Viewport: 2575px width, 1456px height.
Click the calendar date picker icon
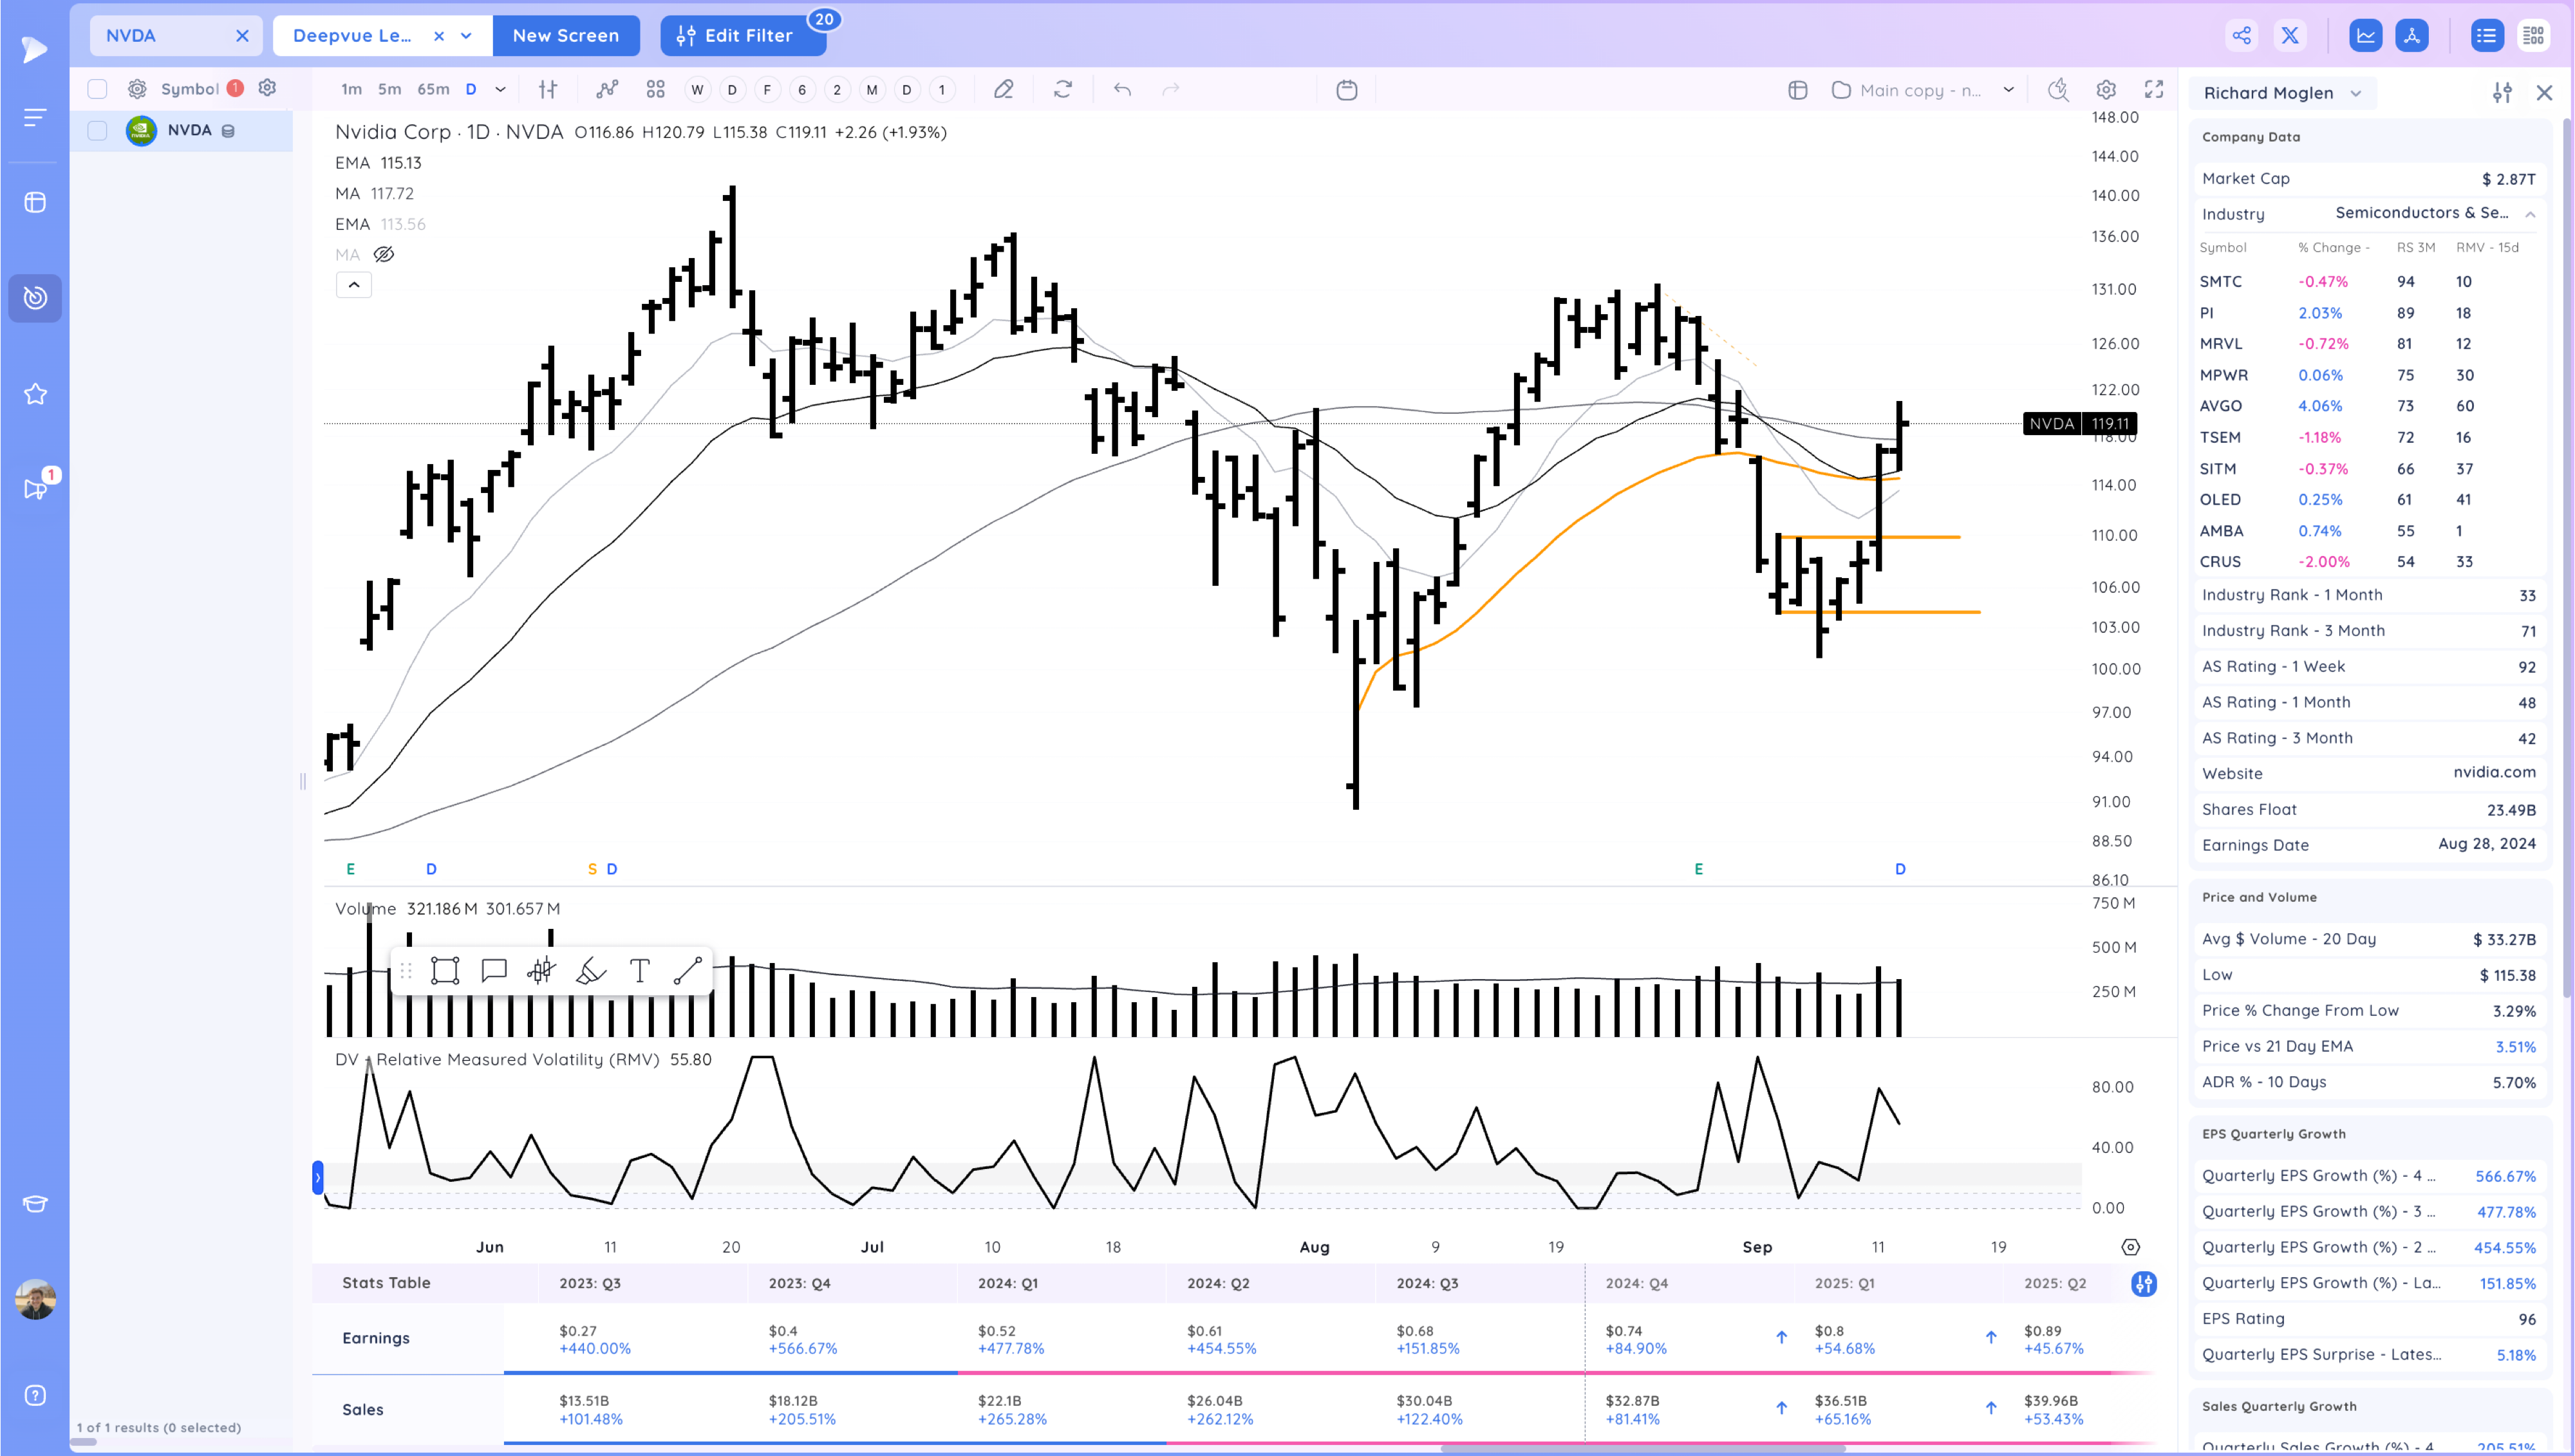(1347, 90)
